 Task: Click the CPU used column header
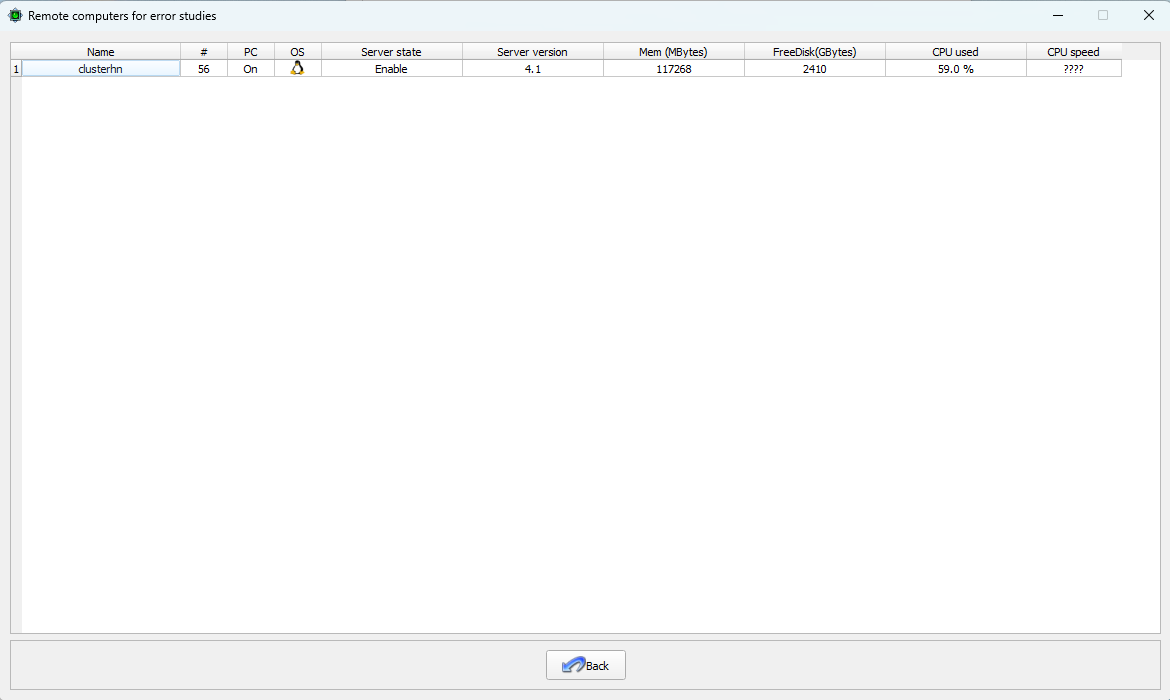[x=956, y=51]
